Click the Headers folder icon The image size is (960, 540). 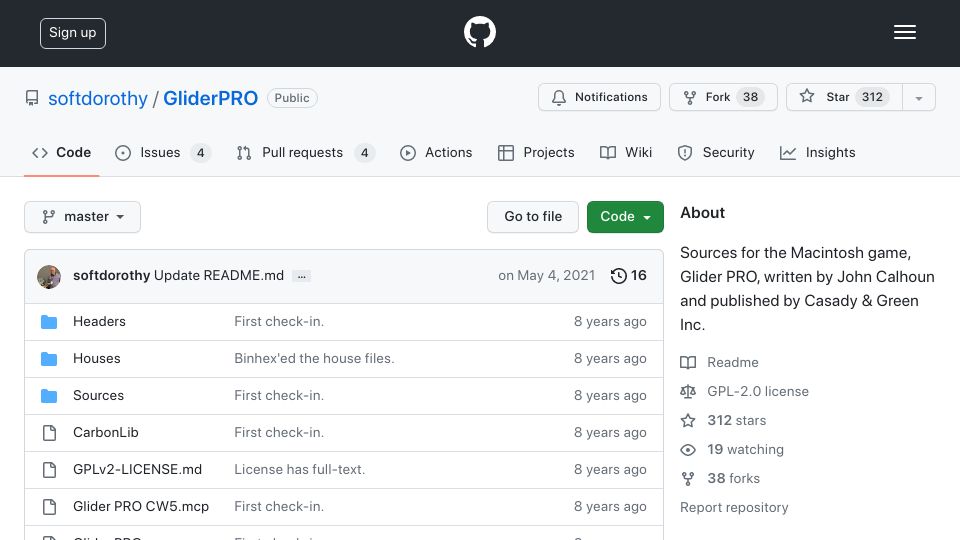click(x=49, y=321)
